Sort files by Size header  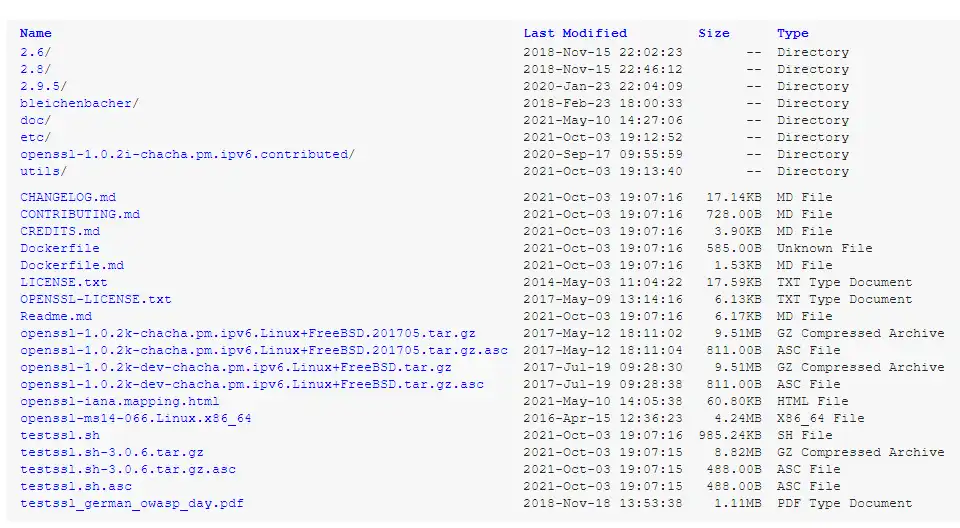pyautogui.click(x=714, y=33)
